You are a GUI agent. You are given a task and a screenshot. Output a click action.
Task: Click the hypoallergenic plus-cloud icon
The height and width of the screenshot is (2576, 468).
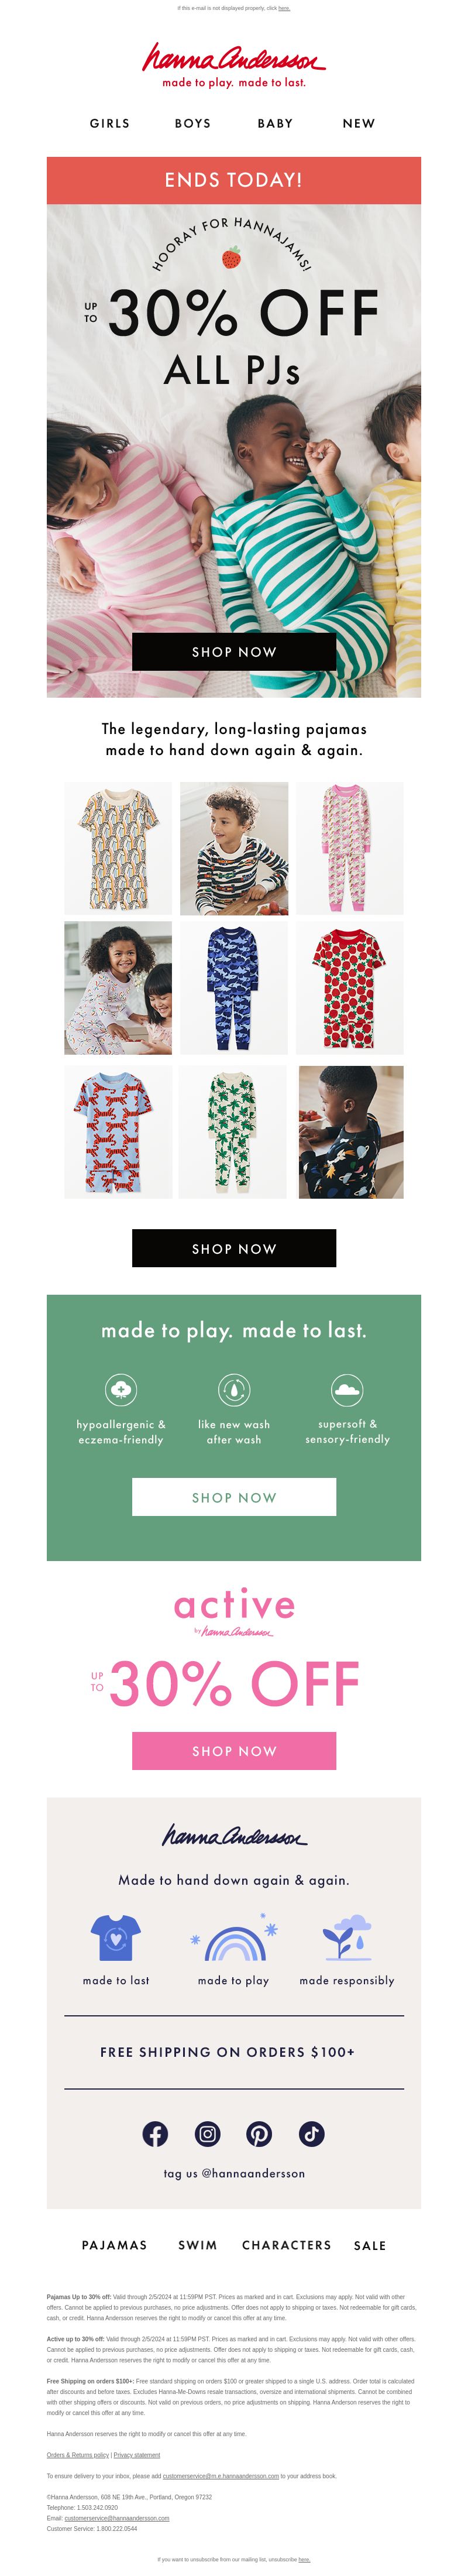click(121, 1389)
